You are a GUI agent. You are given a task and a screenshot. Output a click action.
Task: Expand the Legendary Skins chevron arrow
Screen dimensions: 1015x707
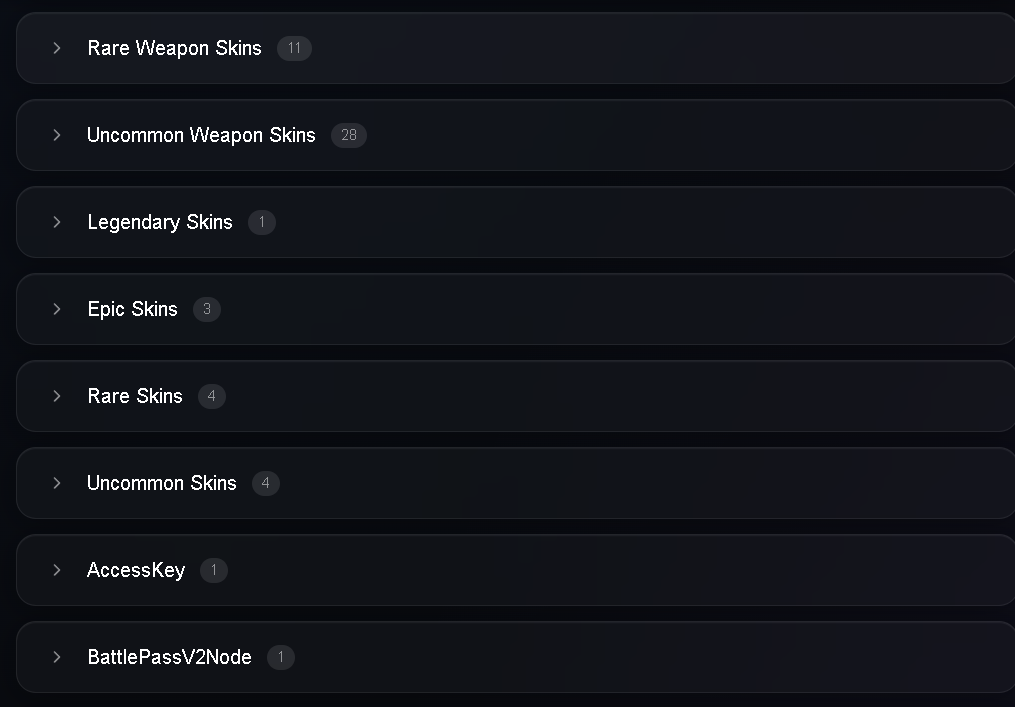[57, 222]
